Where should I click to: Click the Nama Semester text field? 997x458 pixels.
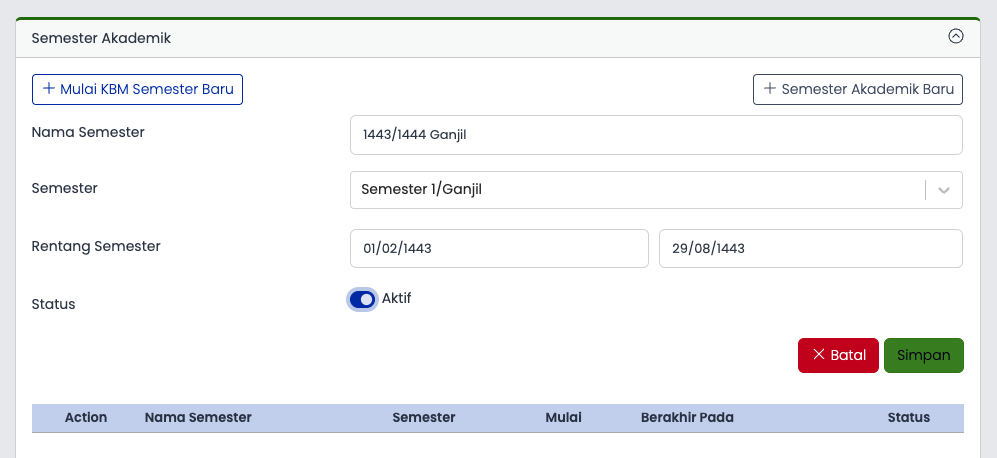point(656,135)
